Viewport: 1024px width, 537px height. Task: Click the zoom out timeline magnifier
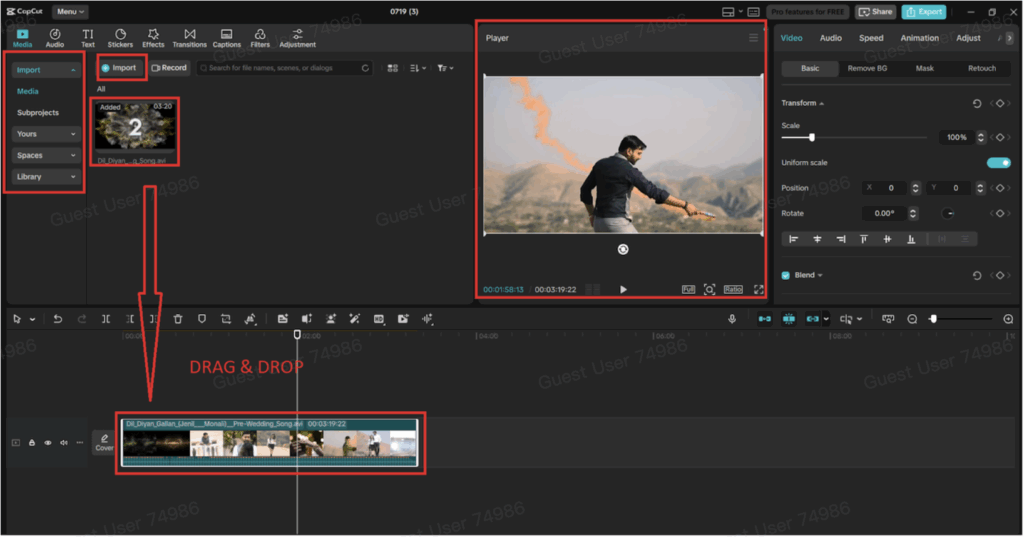(x=912, y=319)
